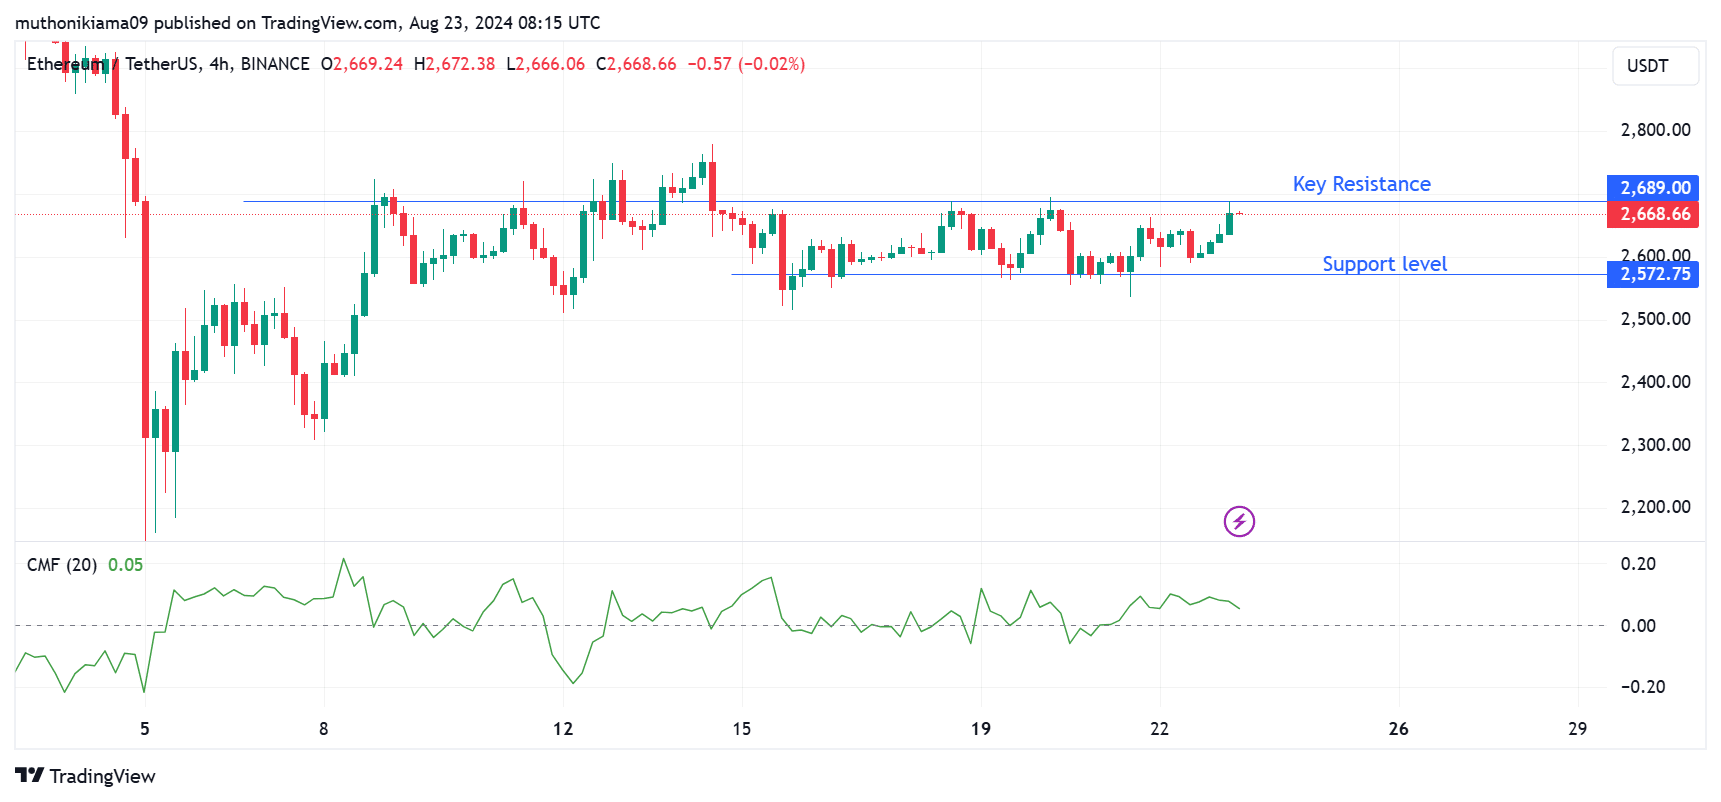Click date 29 on the time axis
The height and width of the screenshot is (802, 1721).
pyautogui.click(x=1577, y=729)
